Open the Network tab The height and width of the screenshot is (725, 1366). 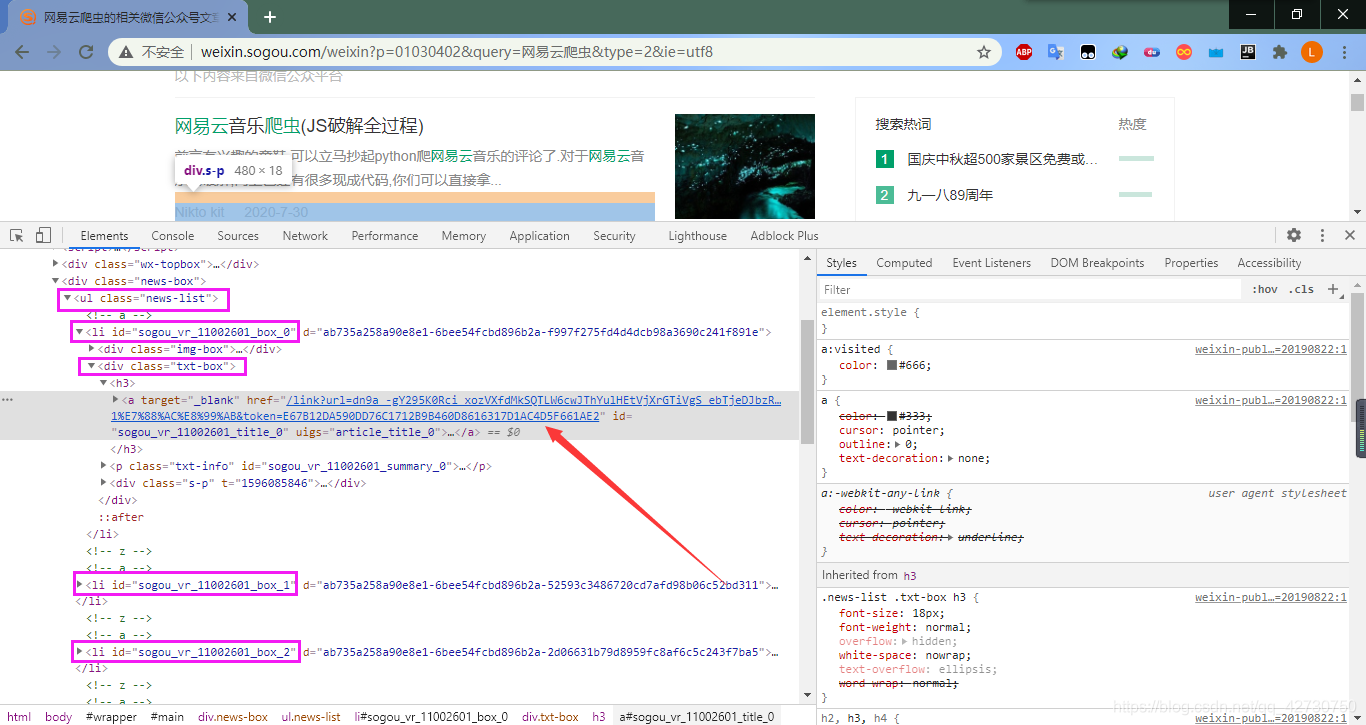tap(305, 236)
